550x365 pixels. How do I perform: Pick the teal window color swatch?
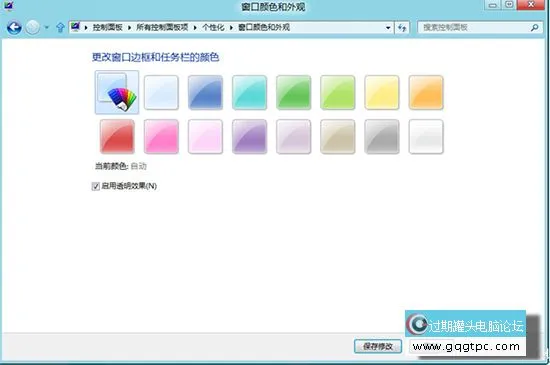click(249, 93)
